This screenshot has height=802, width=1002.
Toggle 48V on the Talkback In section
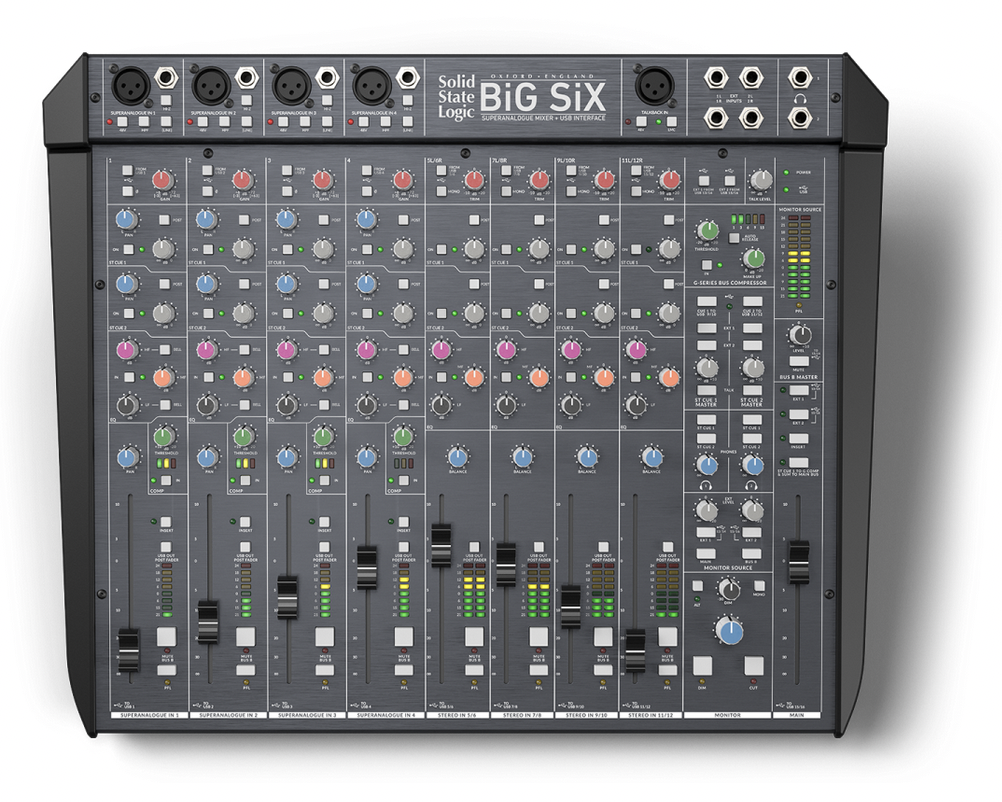(641, 121)
